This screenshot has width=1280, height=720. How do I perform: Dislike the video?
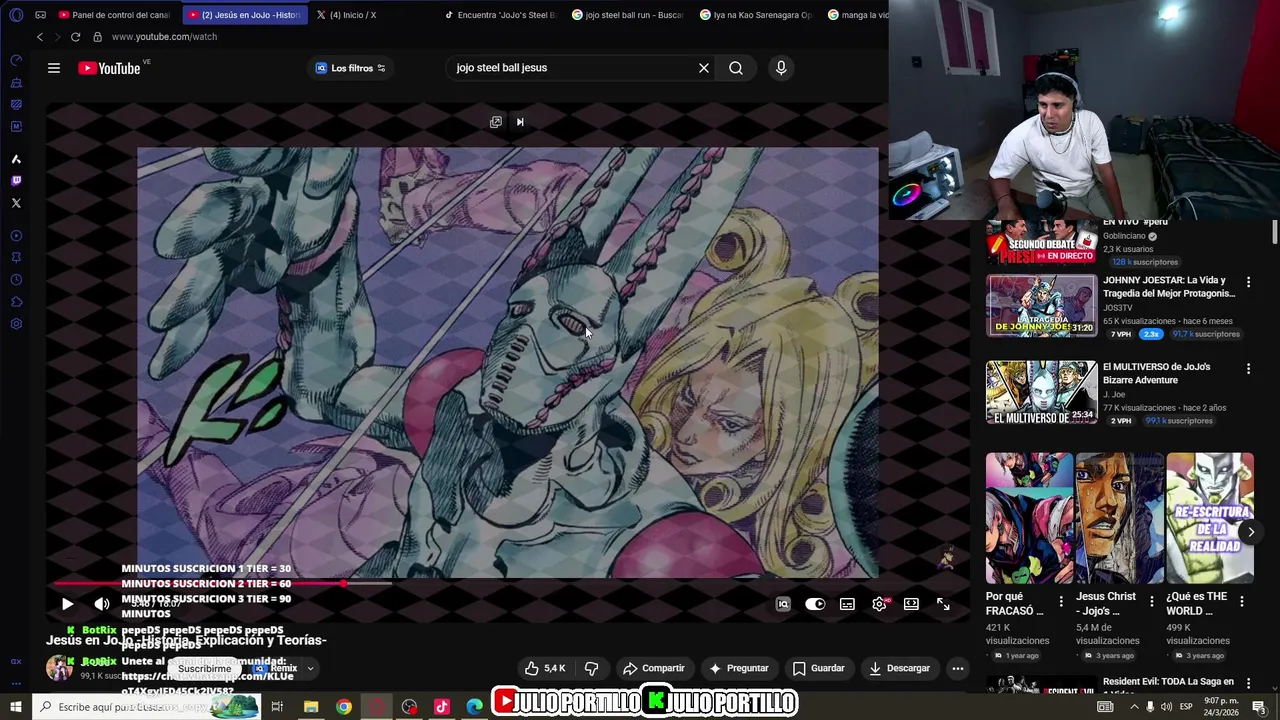point(591,668)
